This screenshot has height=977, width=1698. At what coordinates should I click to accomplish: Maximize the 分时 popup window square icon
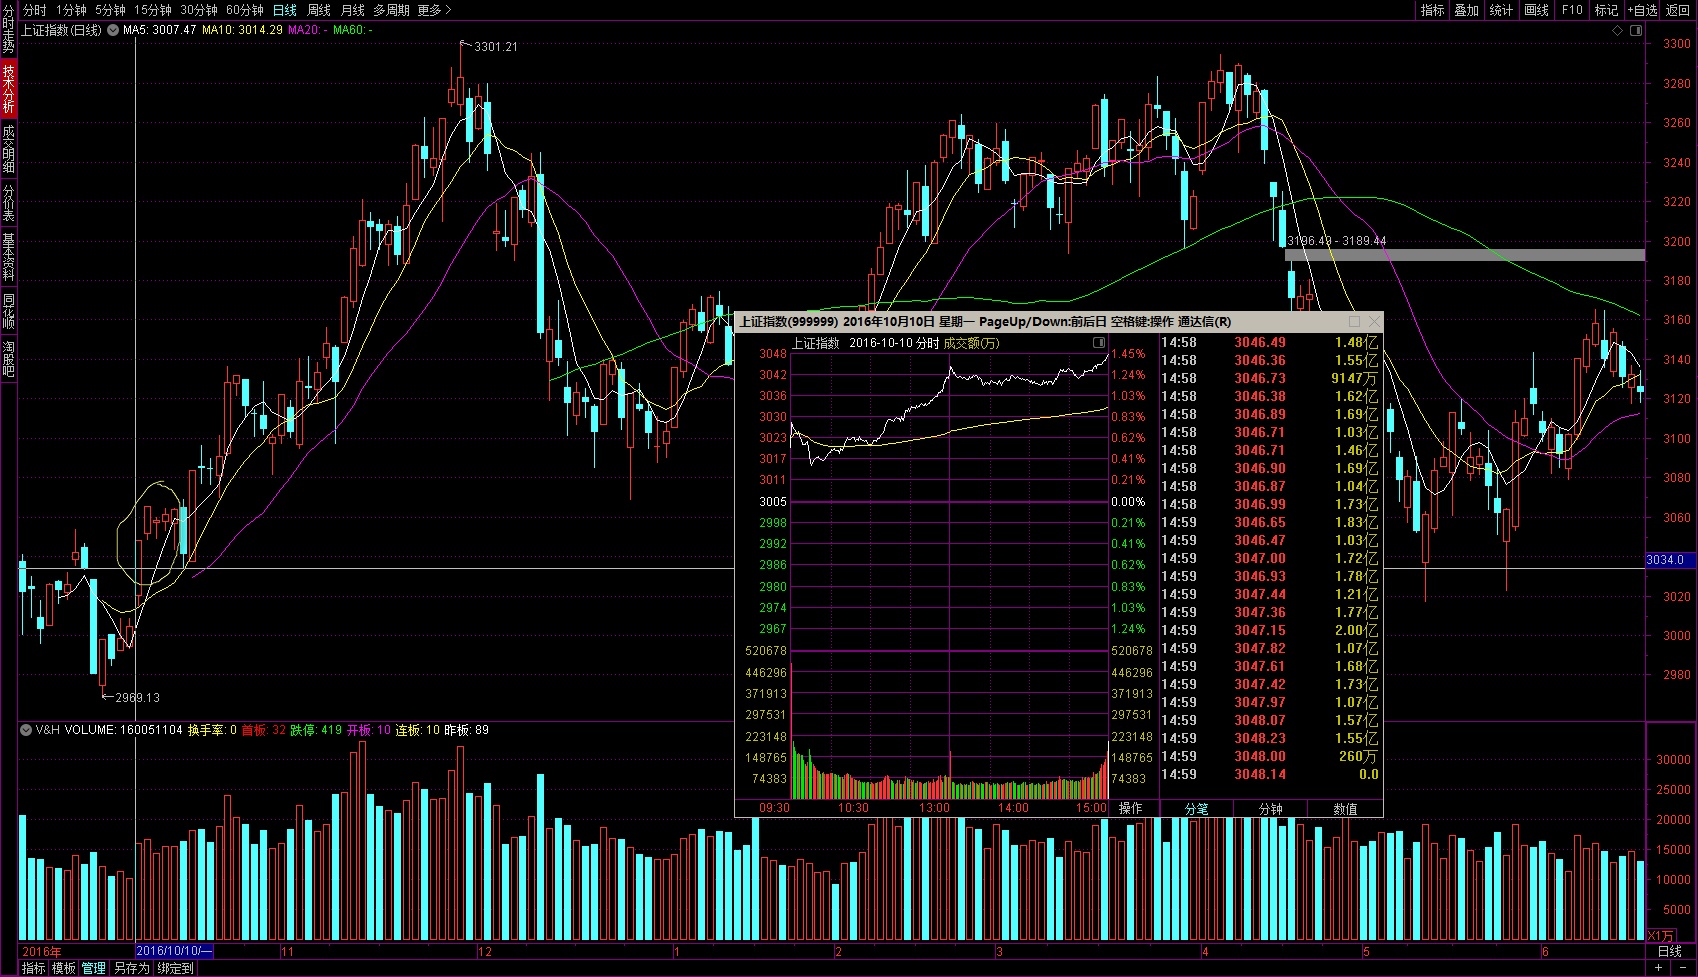tap(1355, 322)
